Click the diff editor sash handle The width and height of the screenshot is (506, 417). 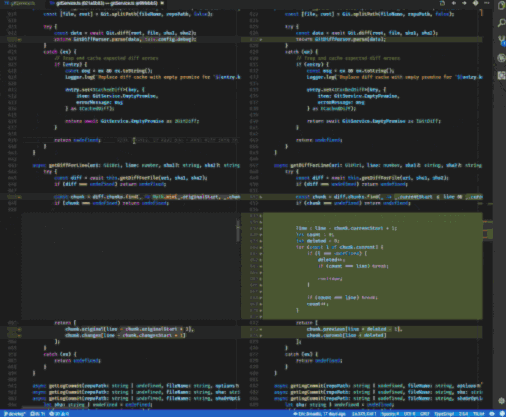tap(238, 230)
